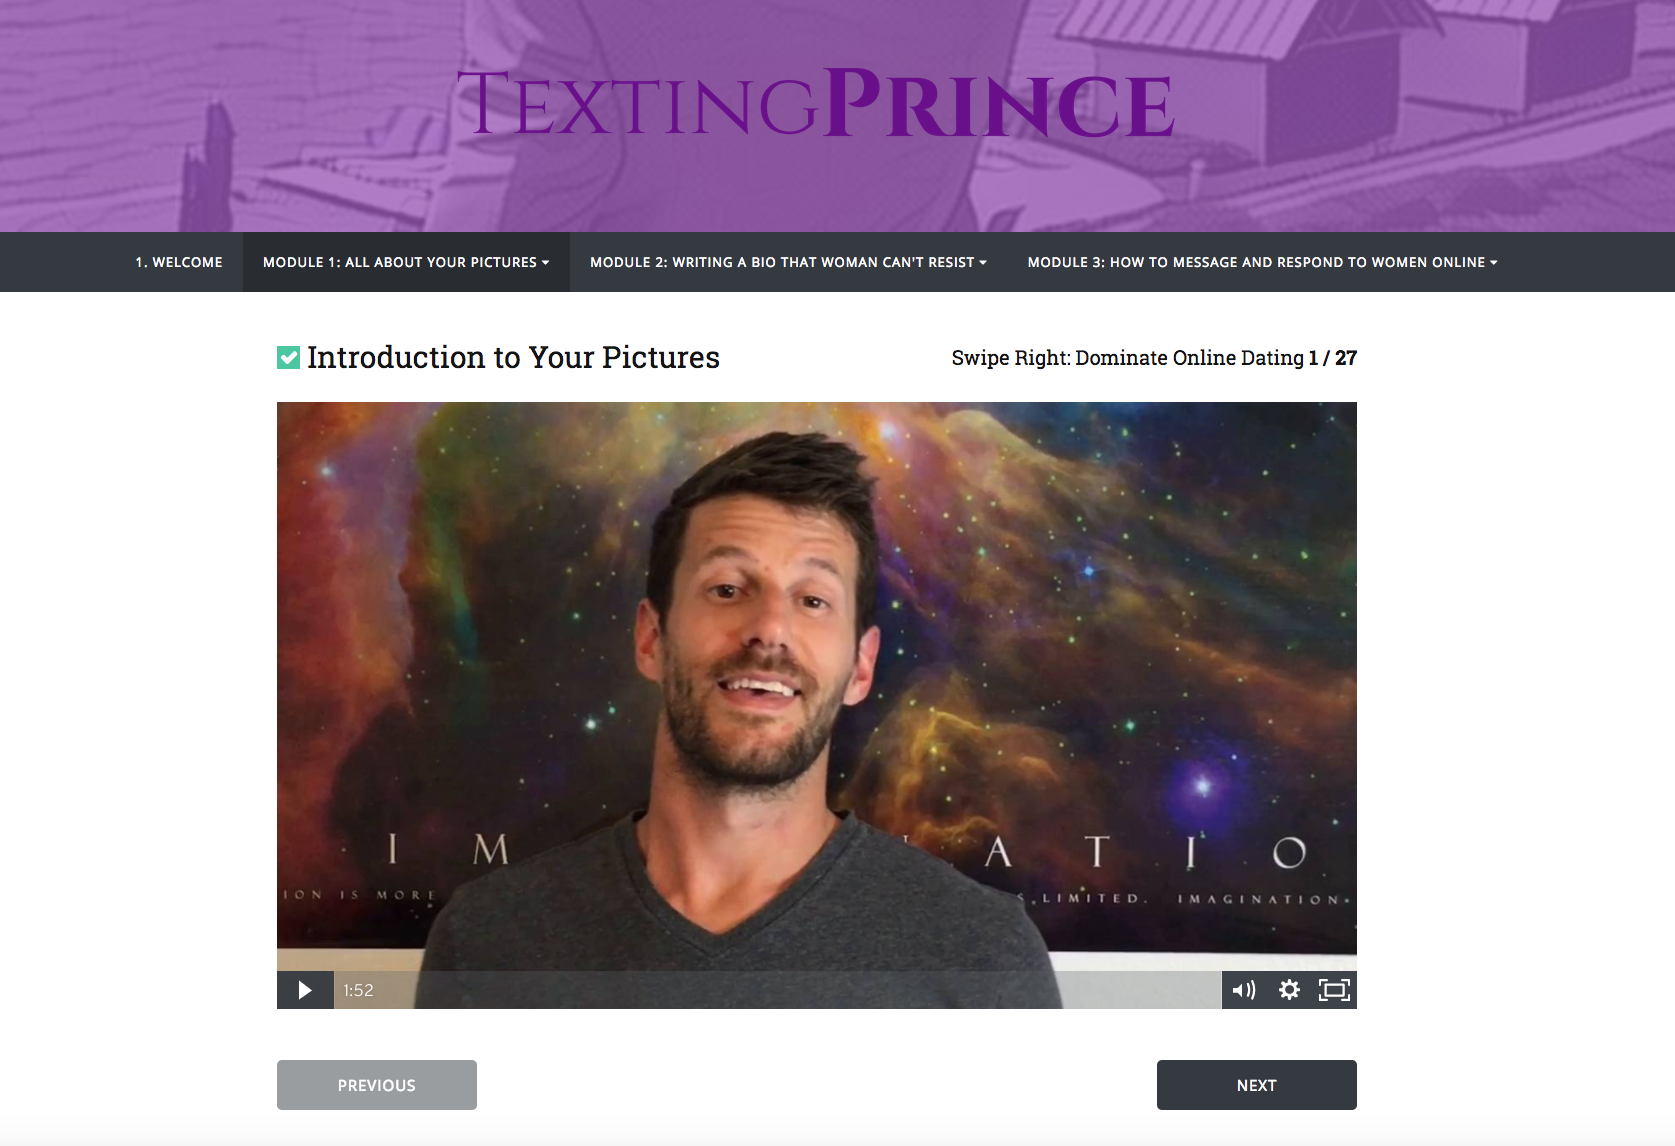The height and width of the screenshot is (1146, 1675).
Task: Click Introduction to Your Pictures title
Action: pyautogui.click(x=513, y=357)
